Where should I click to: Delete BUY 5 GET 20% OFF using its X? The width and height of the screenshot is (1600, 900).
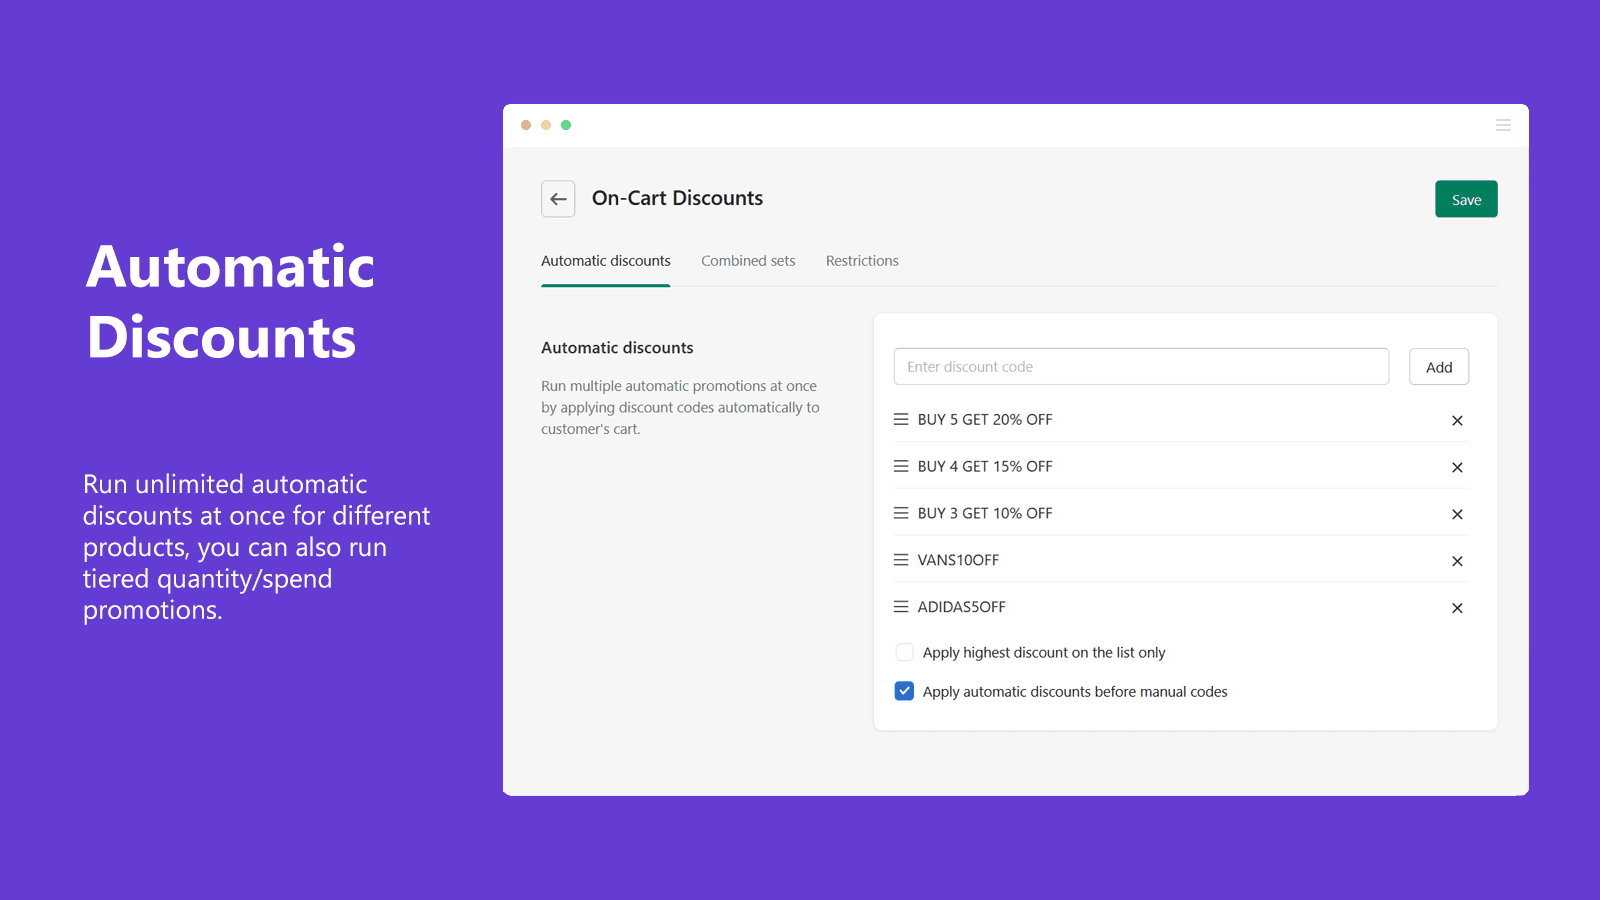point(1457,420)
